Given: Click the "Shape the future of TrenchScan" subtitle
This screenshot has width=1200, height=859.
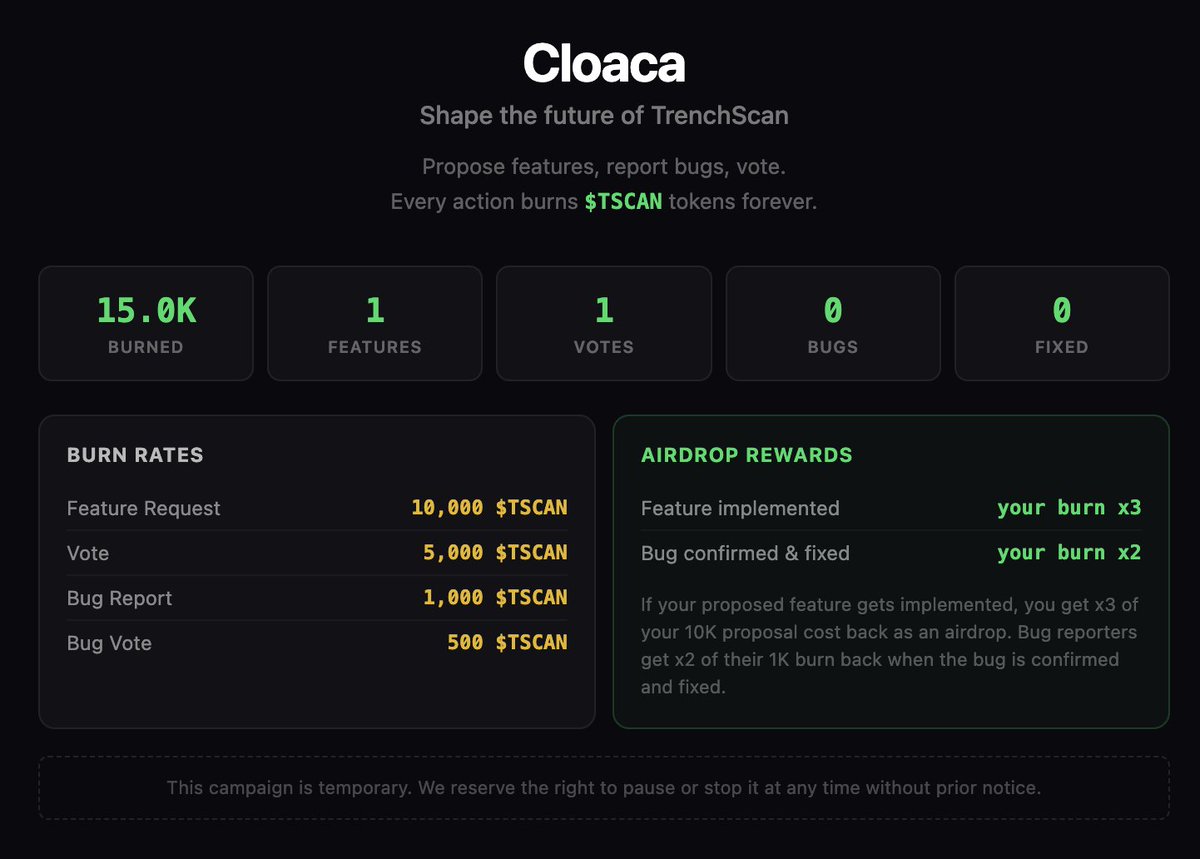Looking at the screenshot, I should pyautogui.click(x=604, y=115).
